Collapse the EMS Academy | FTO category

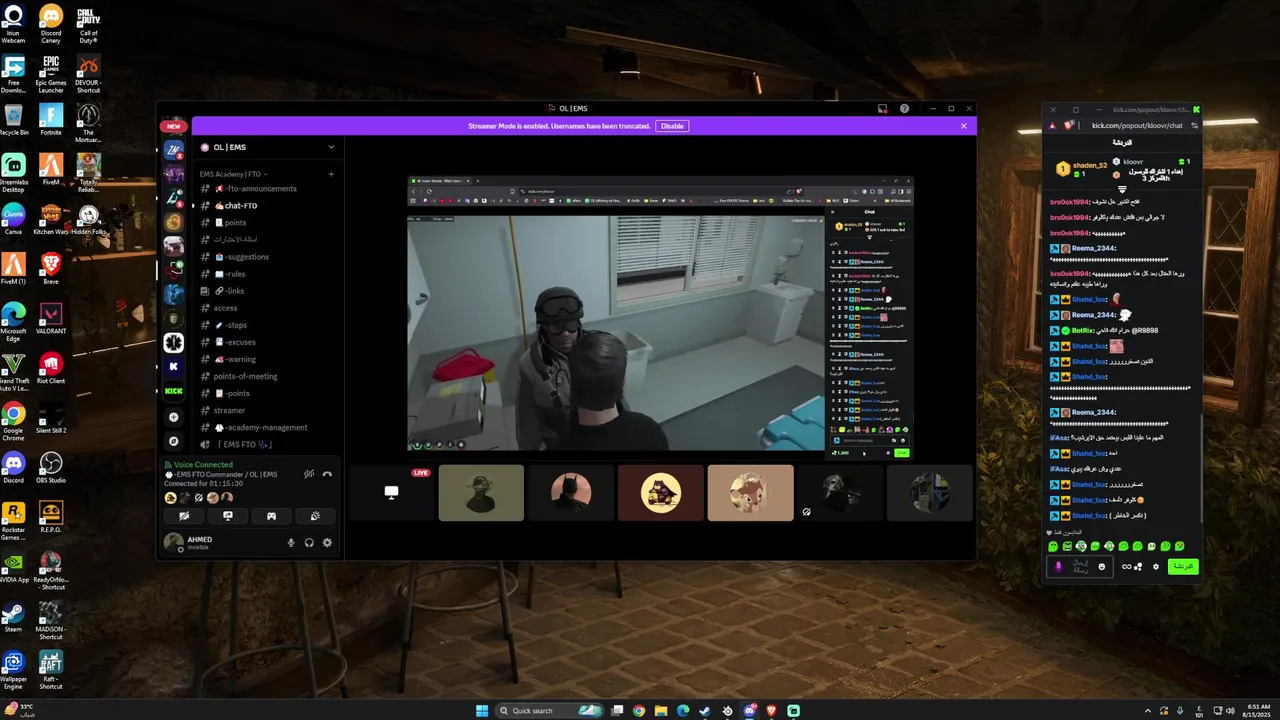[233, 174]
